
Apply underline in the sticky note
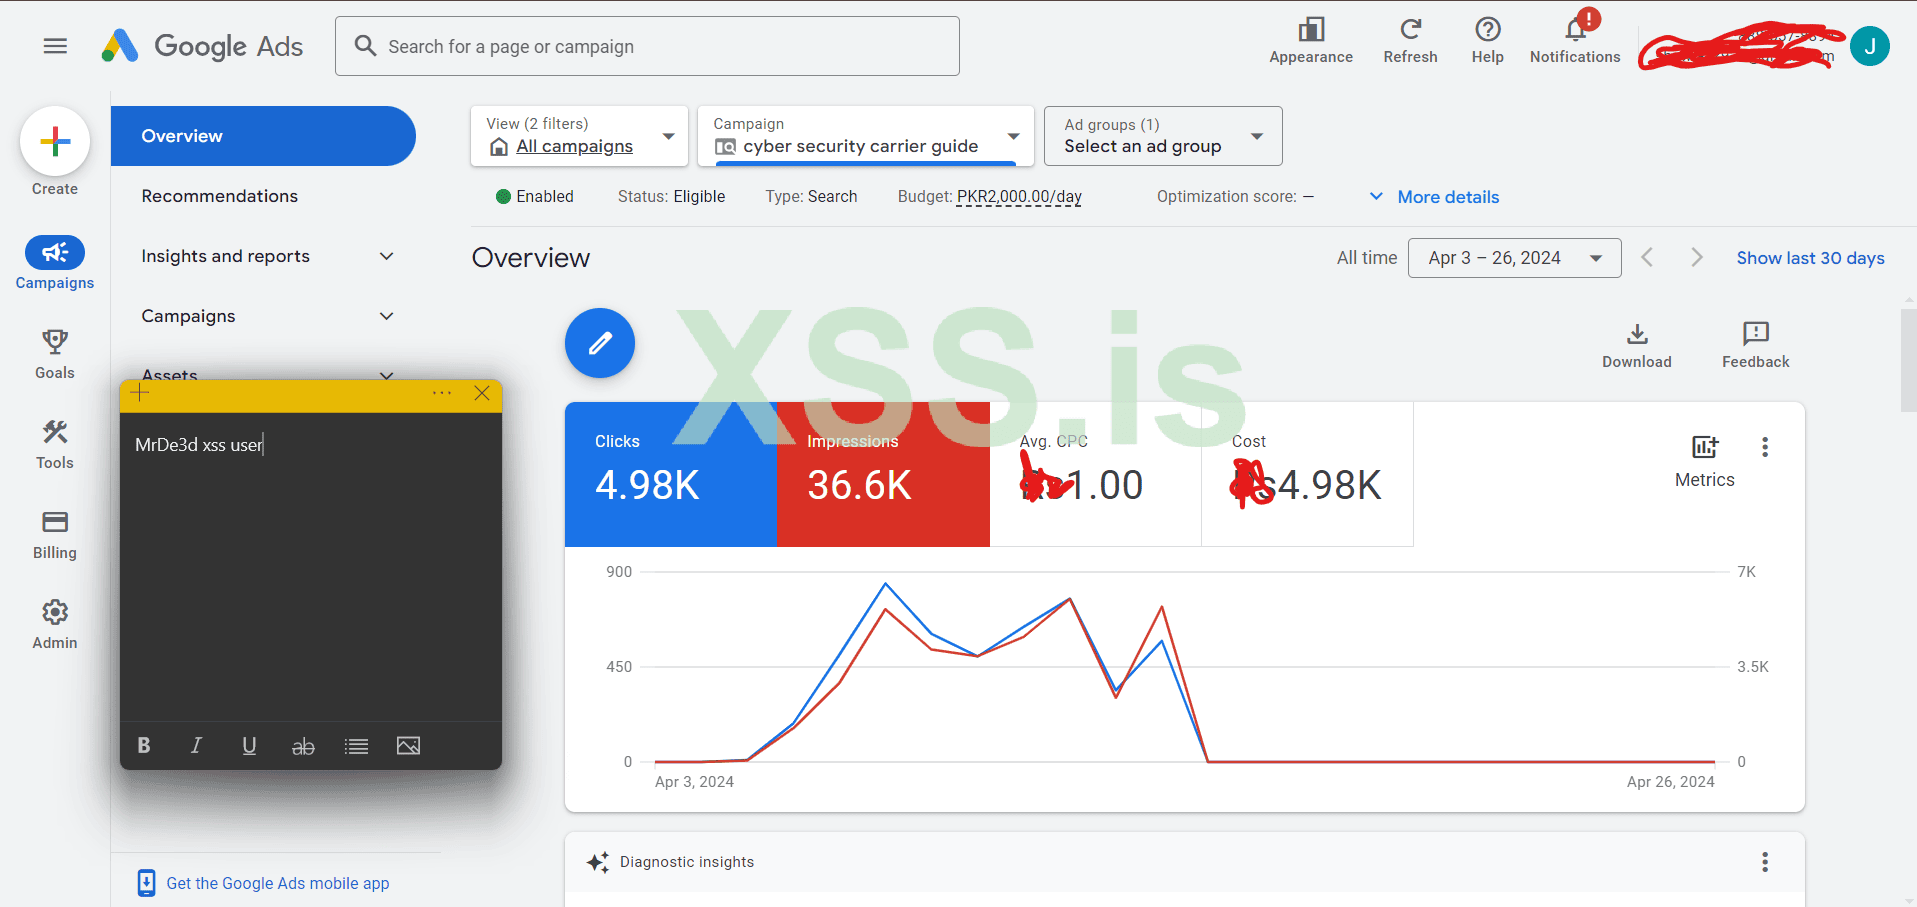tap(250, 746)
